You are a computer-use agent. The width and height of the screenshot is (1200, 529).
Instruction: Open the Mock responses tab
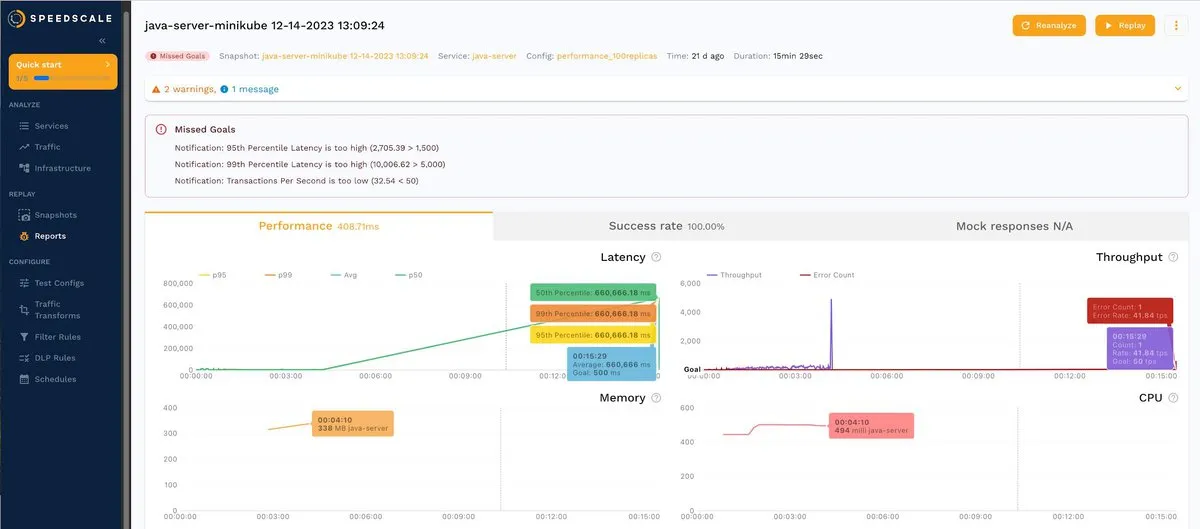click(x=1014, y=226)
